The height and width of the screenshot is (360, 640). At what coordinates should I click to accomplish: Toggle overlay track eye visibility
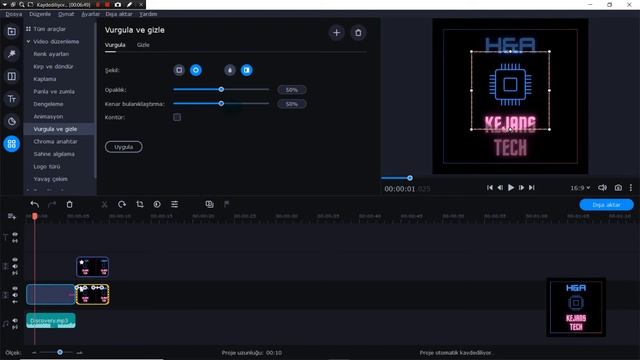click(15, 260)
